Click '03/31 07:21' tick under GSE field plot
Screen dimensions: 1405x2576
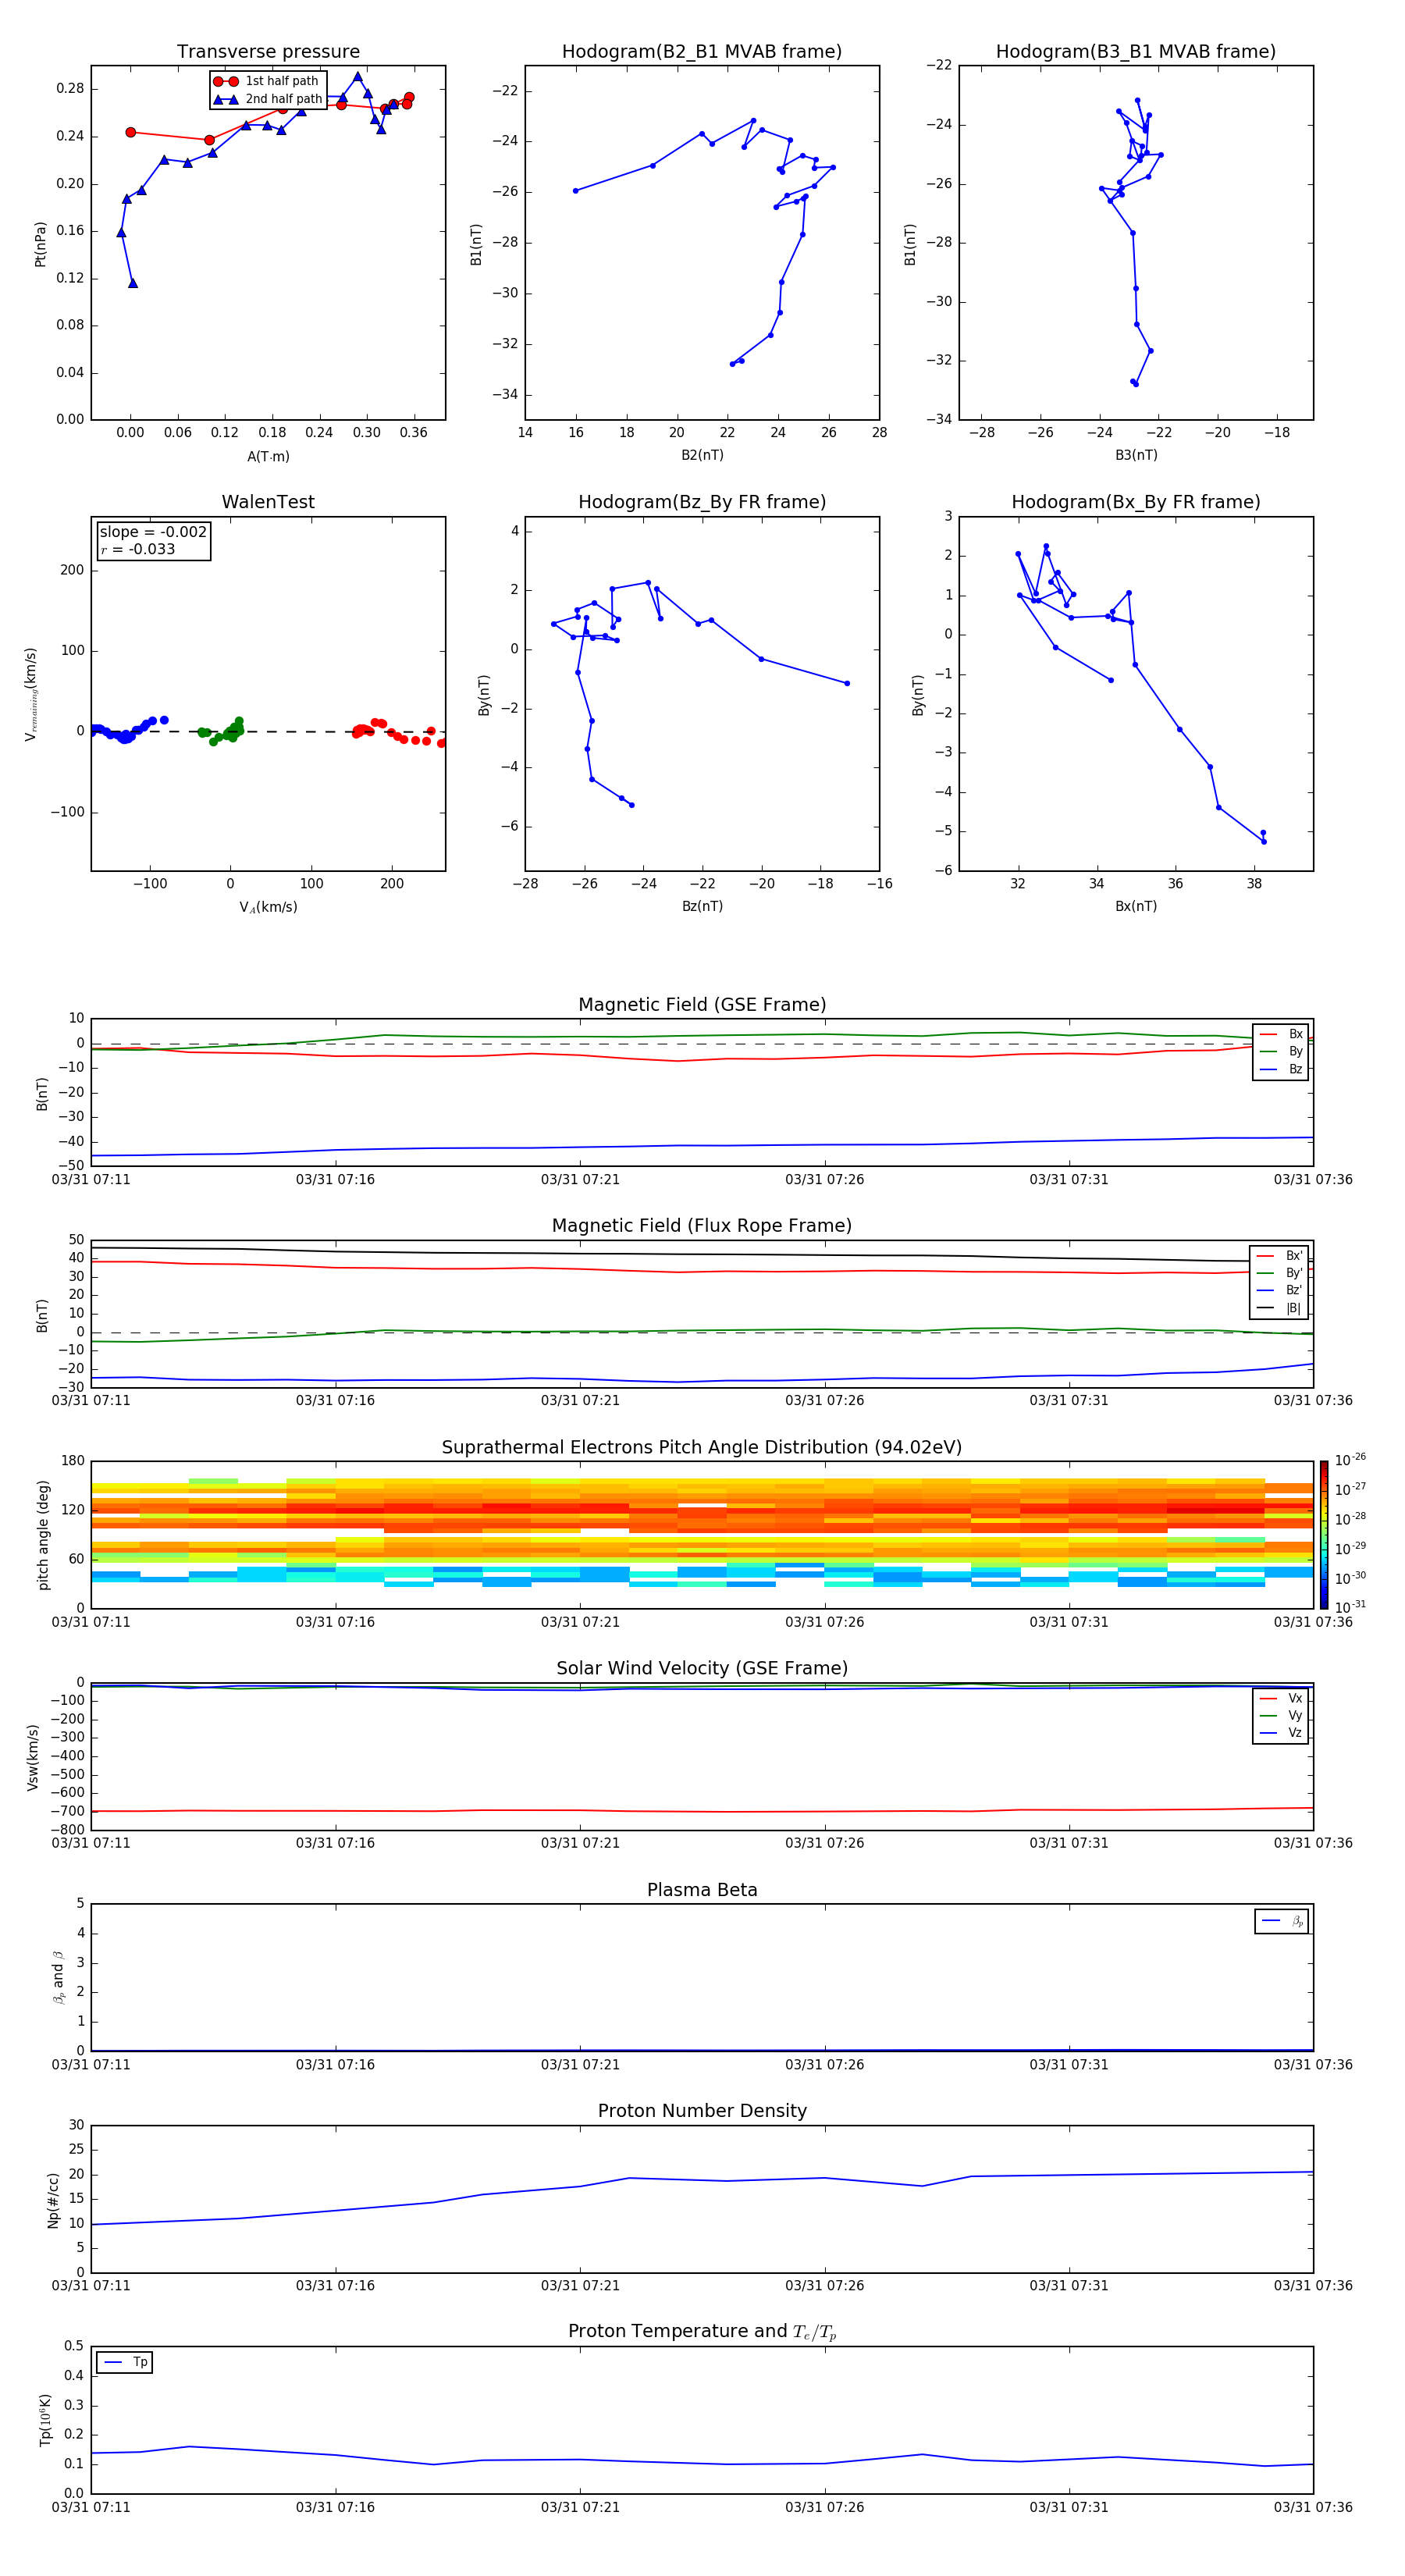(x=580, y=1180)
